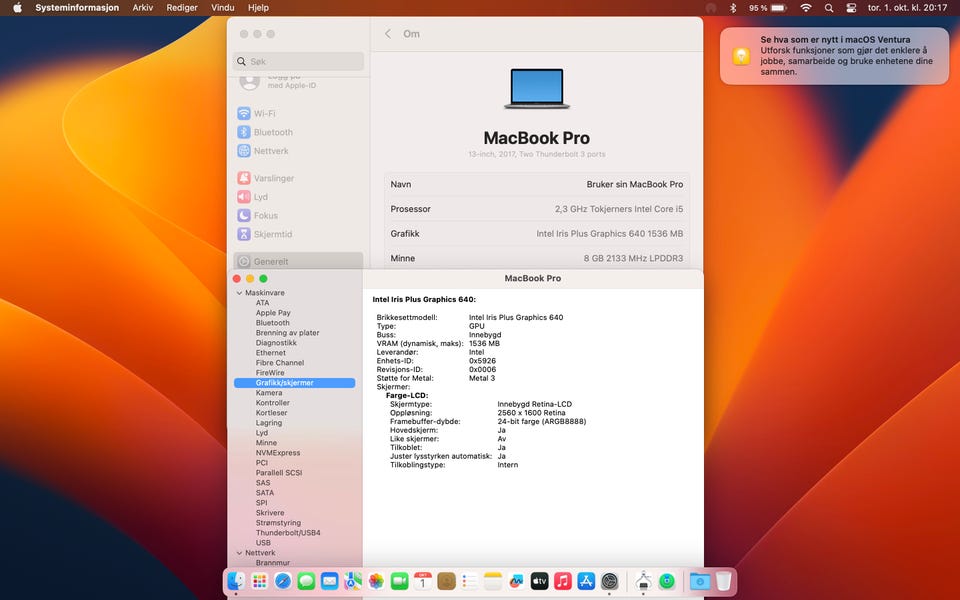
Task: Open the Arkiv menu
Action: tap(143, 8)
